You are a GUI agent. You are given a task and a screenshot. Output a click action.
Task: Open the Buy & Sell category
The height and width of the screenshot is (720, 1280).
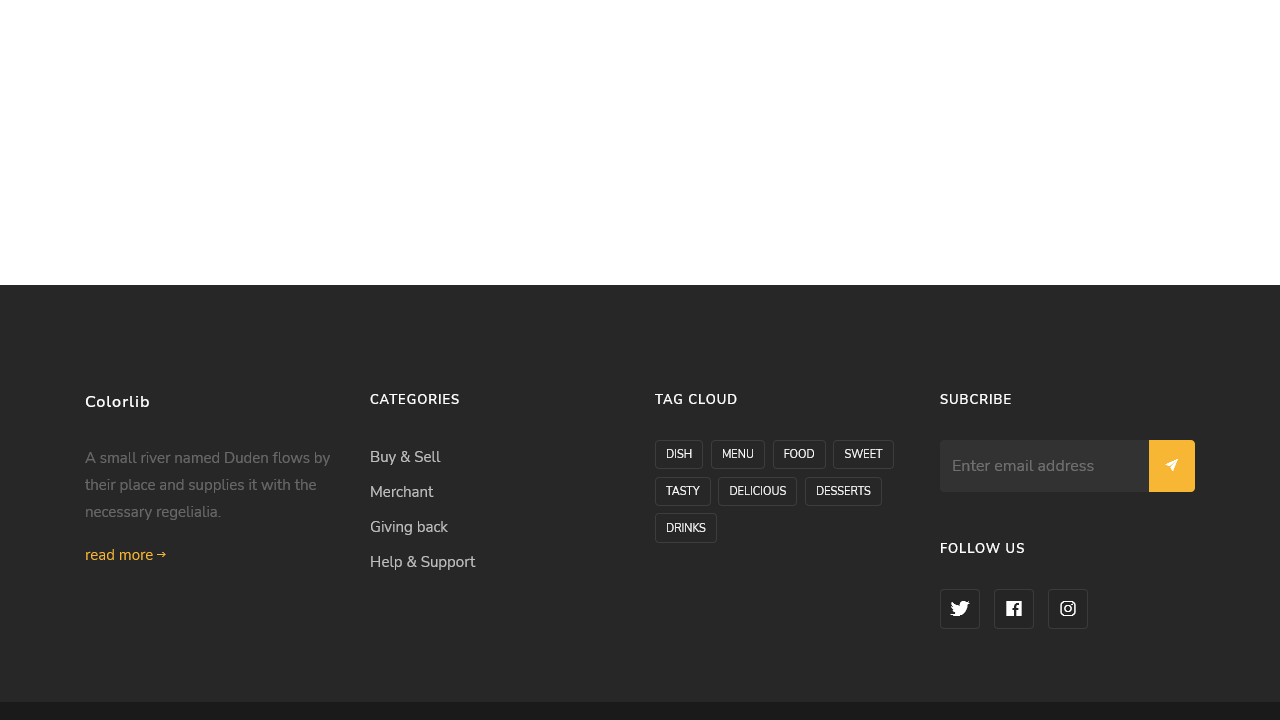point(405,455)
